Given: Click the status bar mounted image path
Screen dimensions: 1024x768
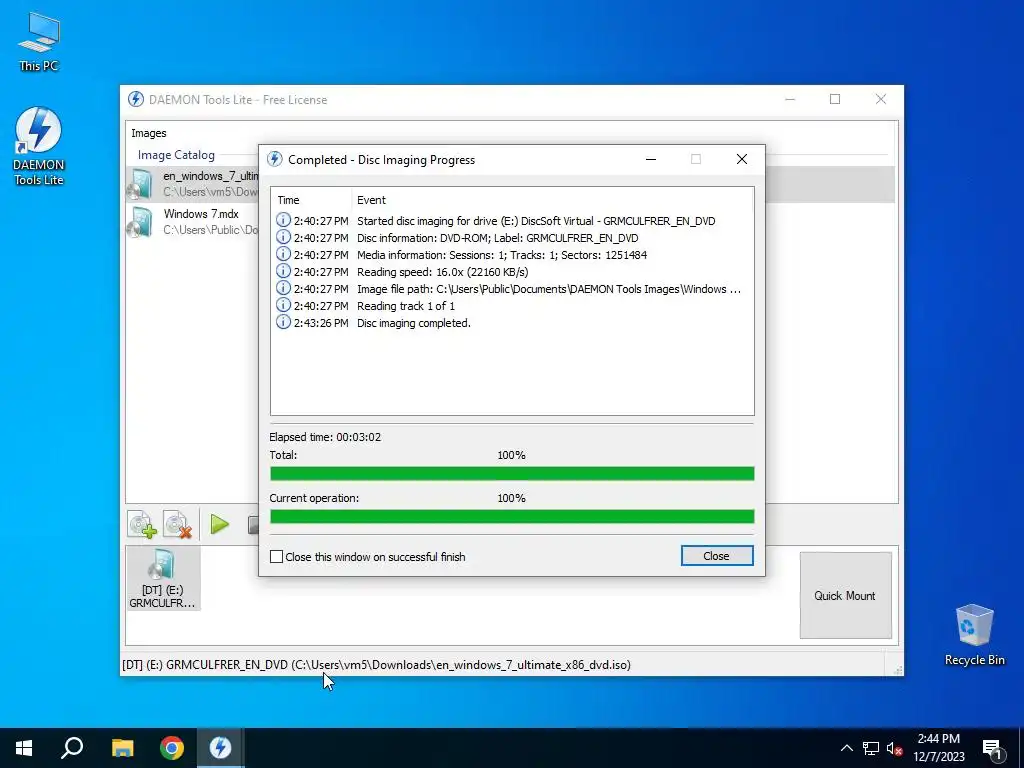Looking at the screenshot, I should point(376,665).
